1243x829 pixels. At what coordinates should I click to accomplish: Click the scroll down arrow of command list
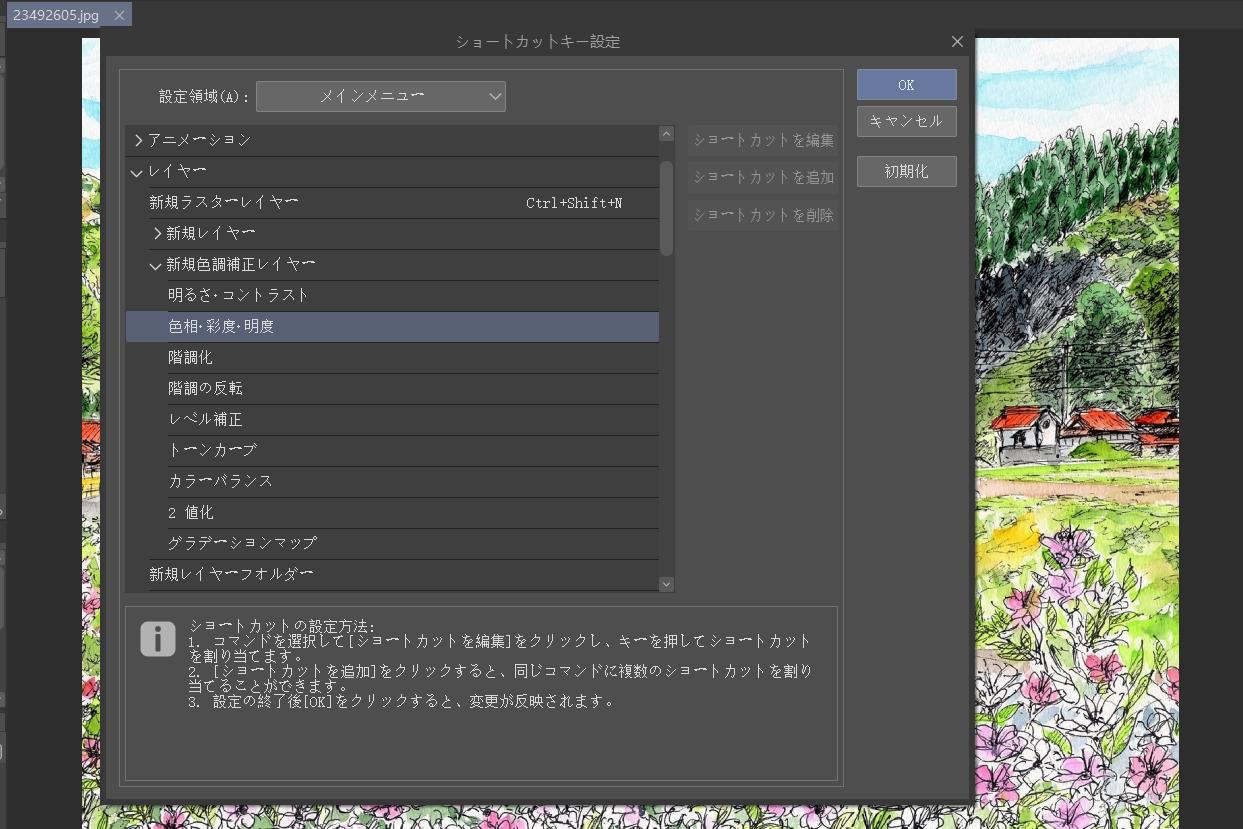click(667, 584)
